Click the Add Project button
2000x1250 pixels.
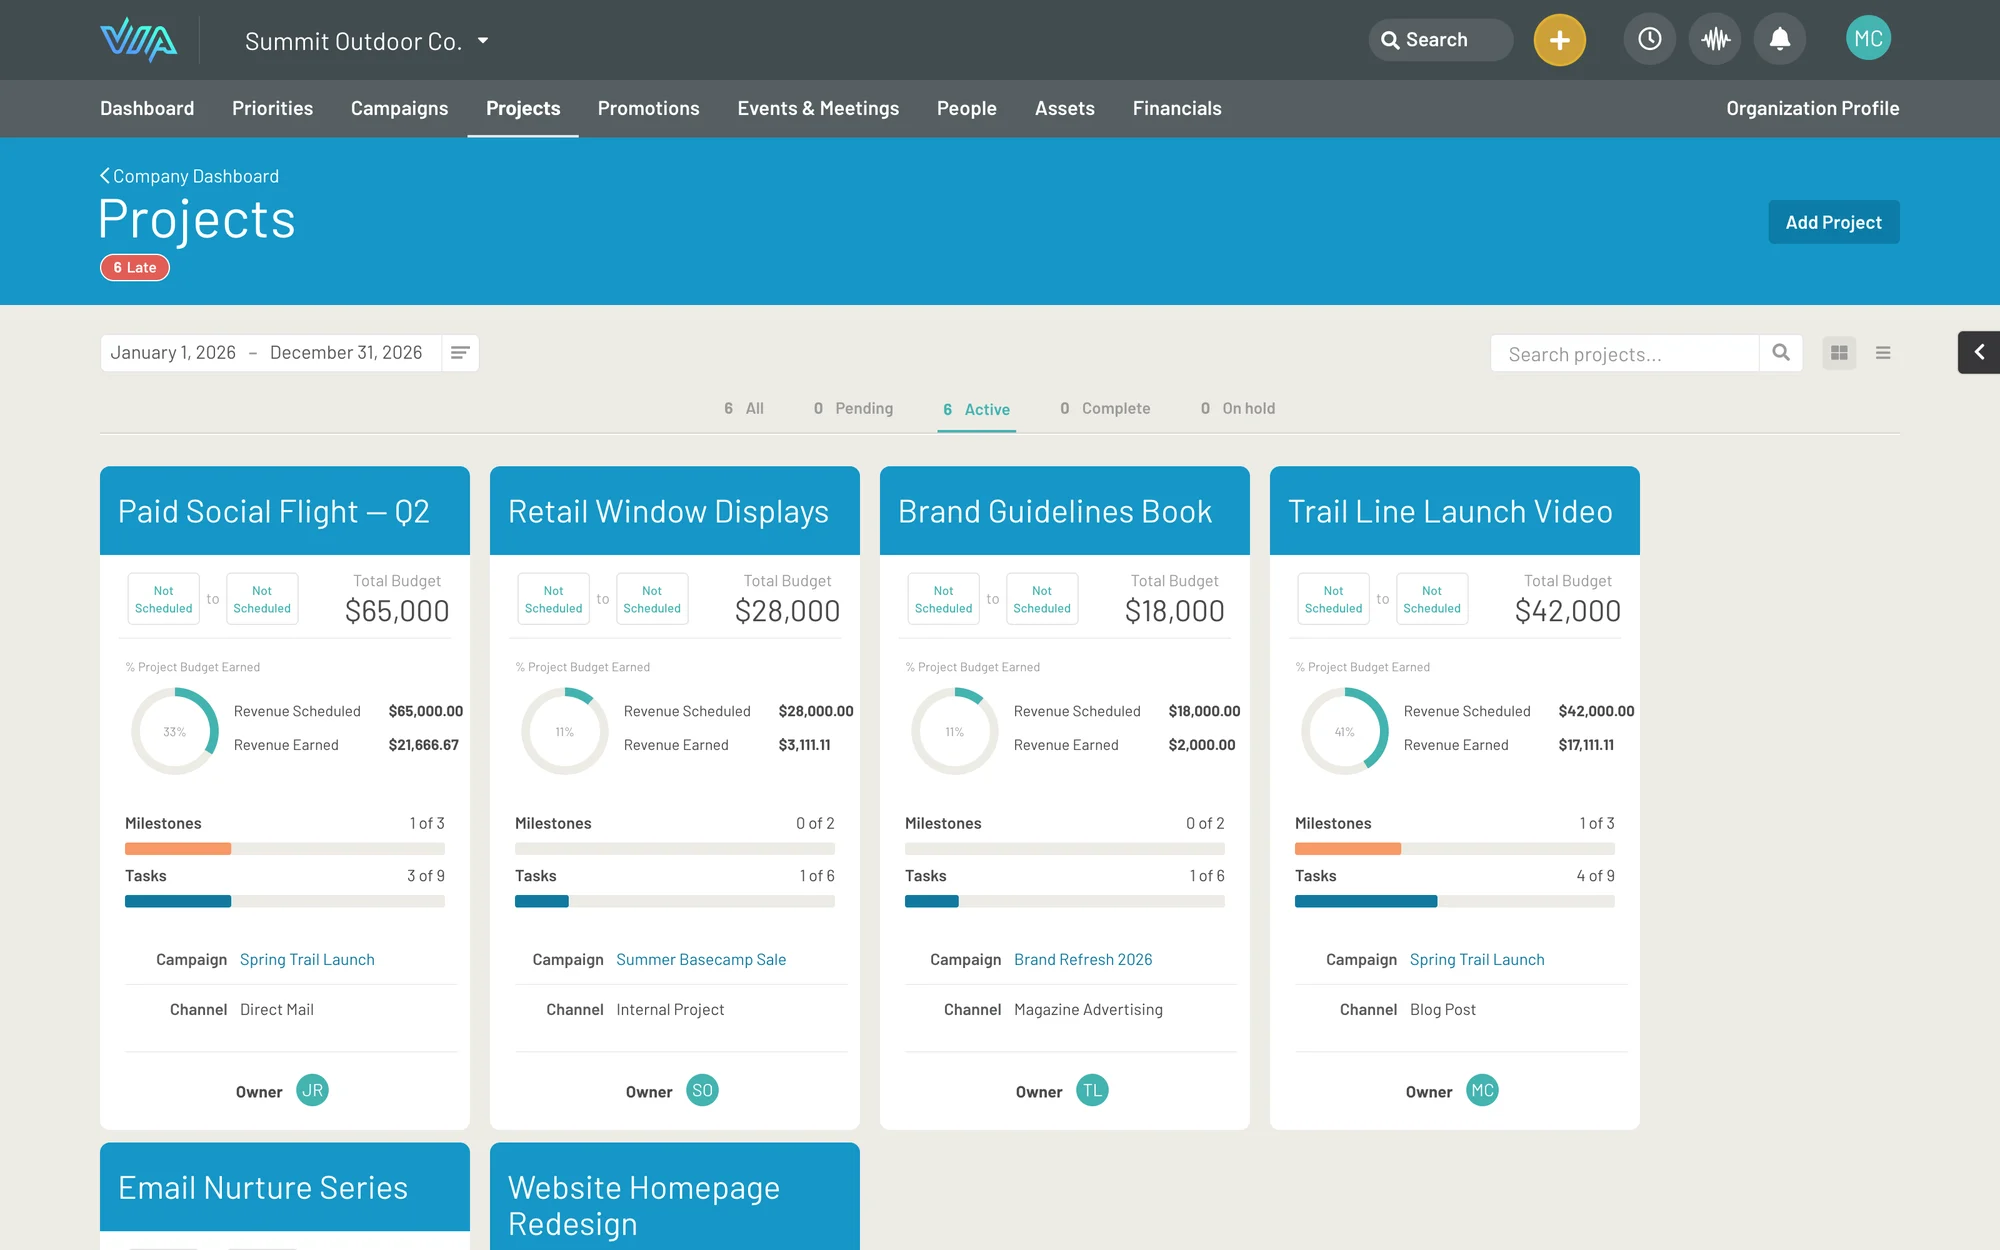point(1834,222)
